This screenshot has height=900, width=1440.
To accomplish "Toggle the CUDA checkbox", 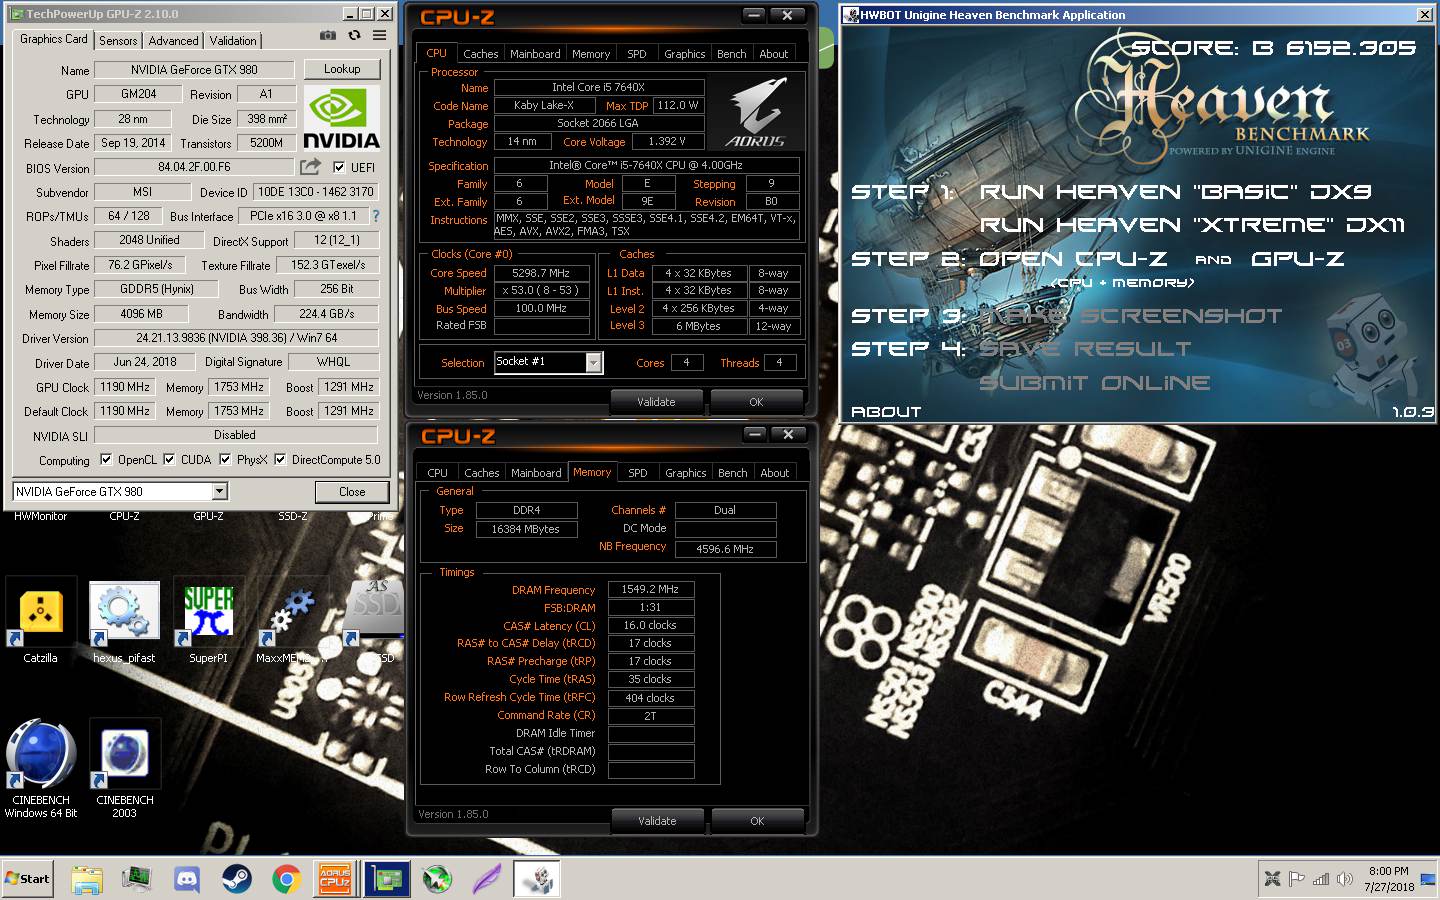I will click(x=169, y=459).
